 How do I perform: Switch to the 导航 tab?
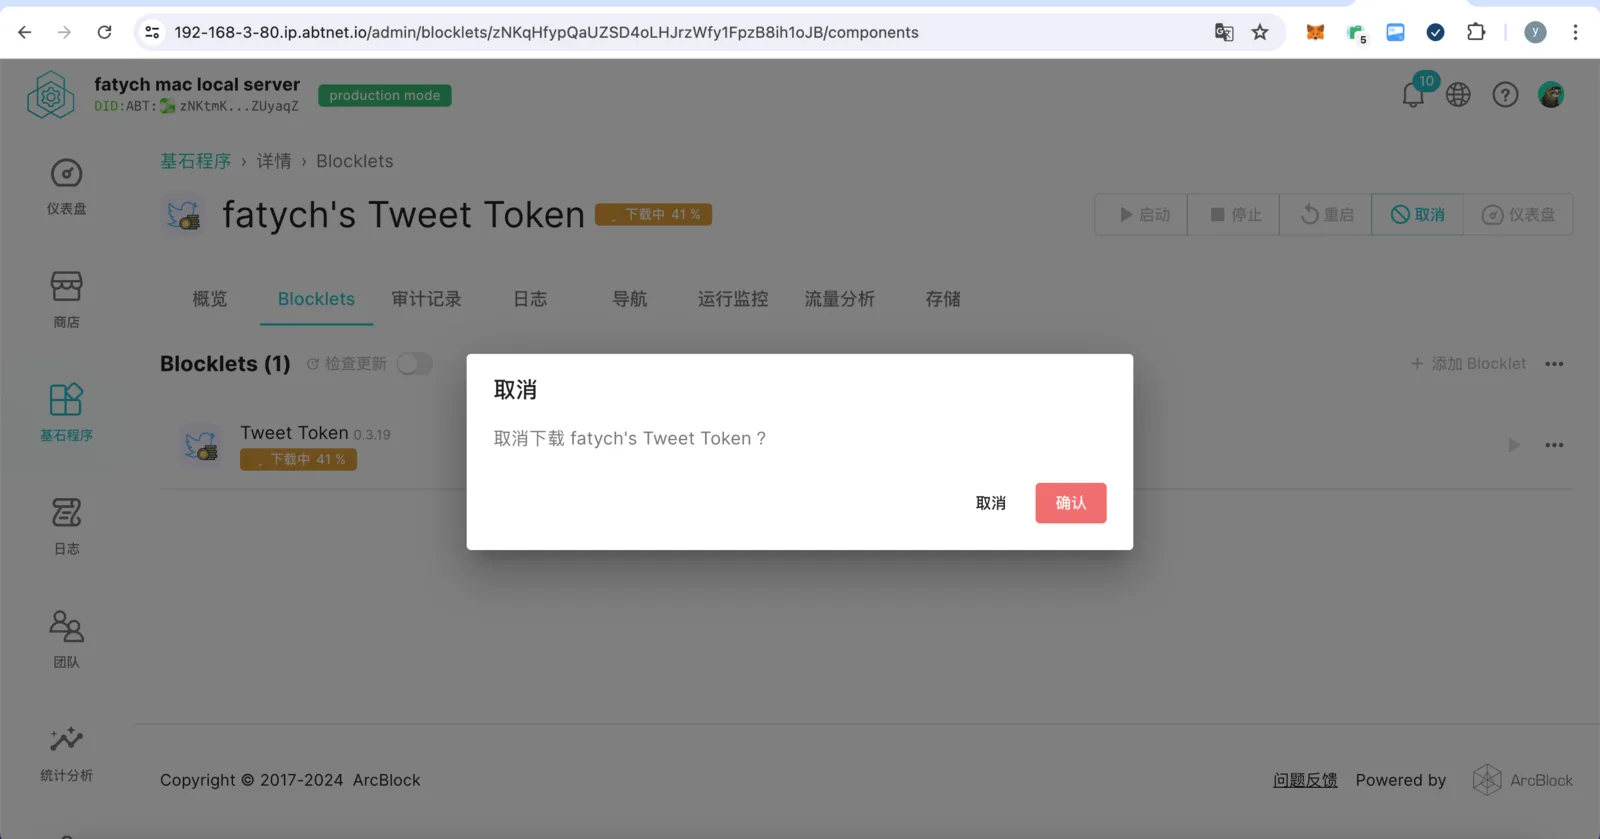coord(630,299)
